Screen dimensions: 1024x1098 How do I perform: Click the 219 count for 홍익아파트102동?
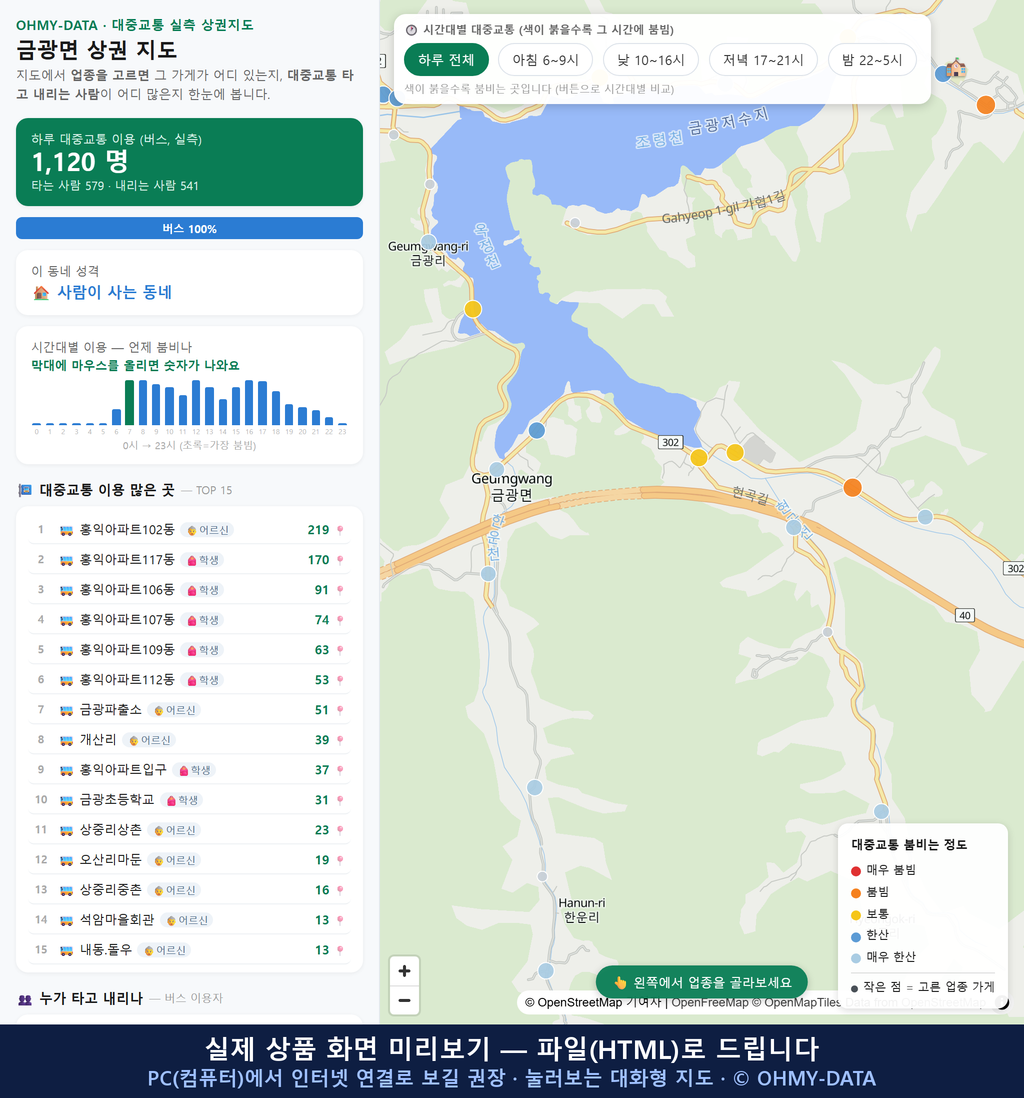[318, 530]
